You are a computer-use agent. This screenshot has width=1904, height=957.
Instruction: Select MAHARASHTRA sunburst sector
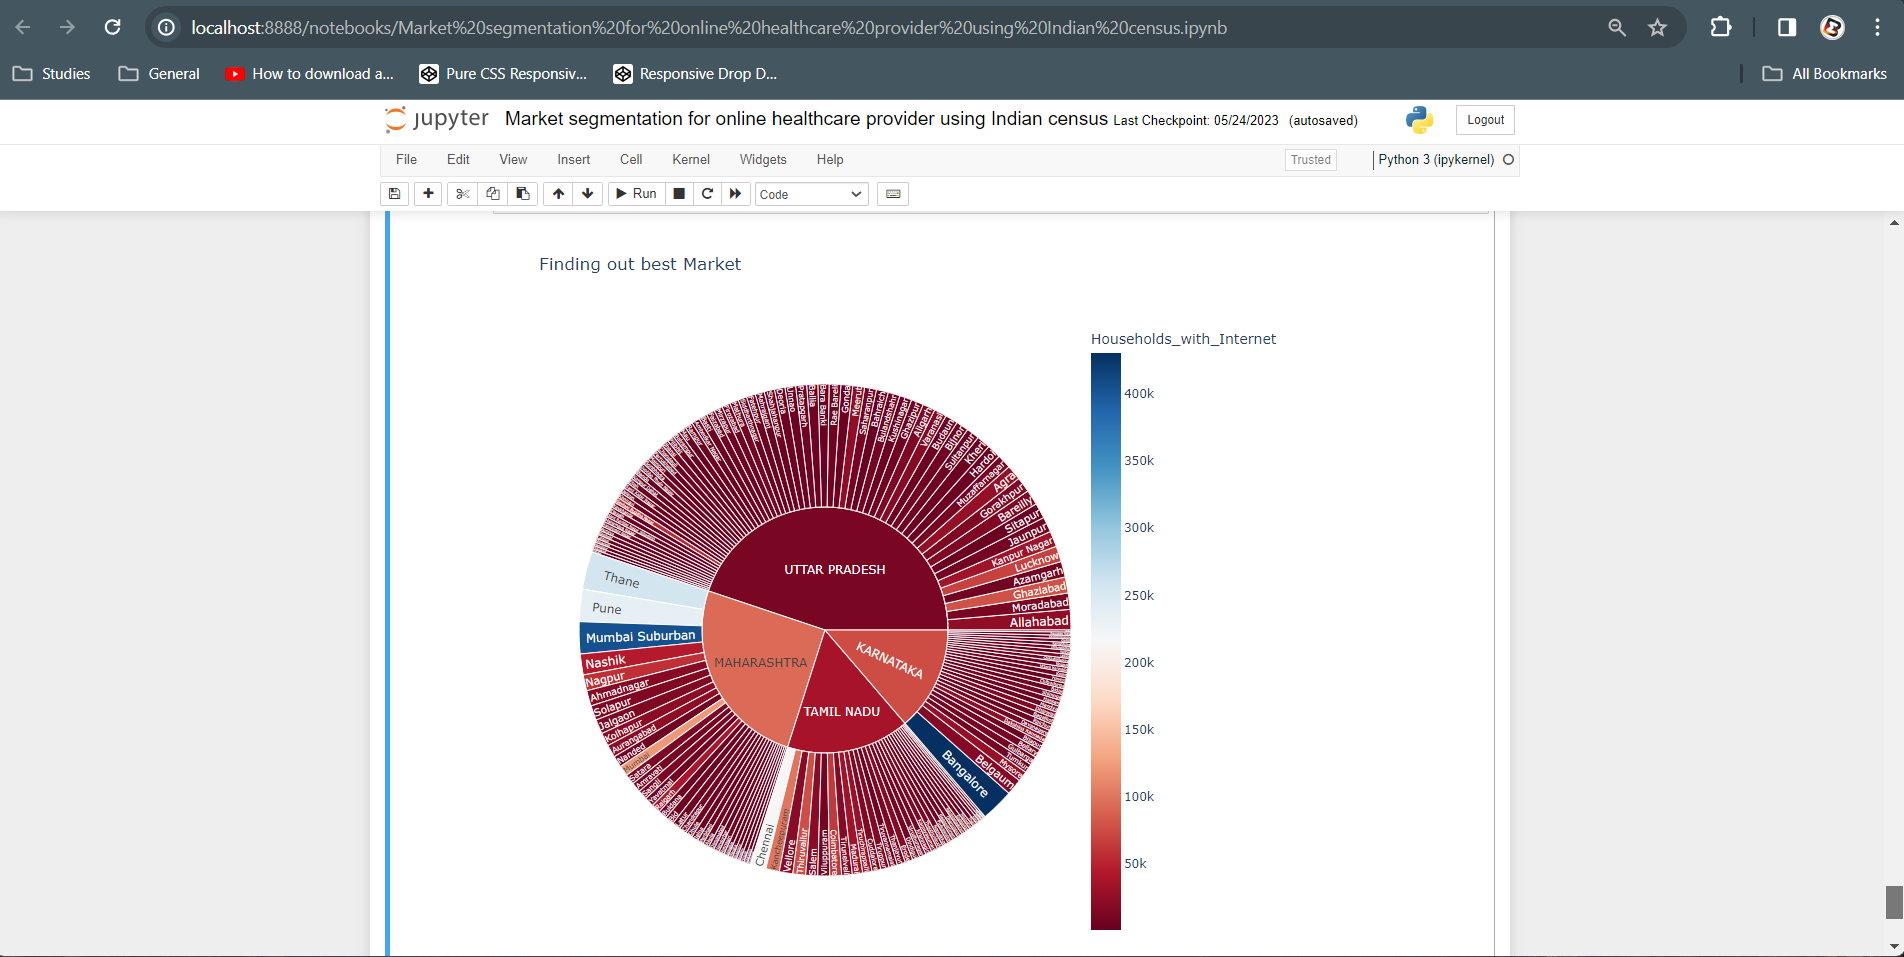point(760,663)
